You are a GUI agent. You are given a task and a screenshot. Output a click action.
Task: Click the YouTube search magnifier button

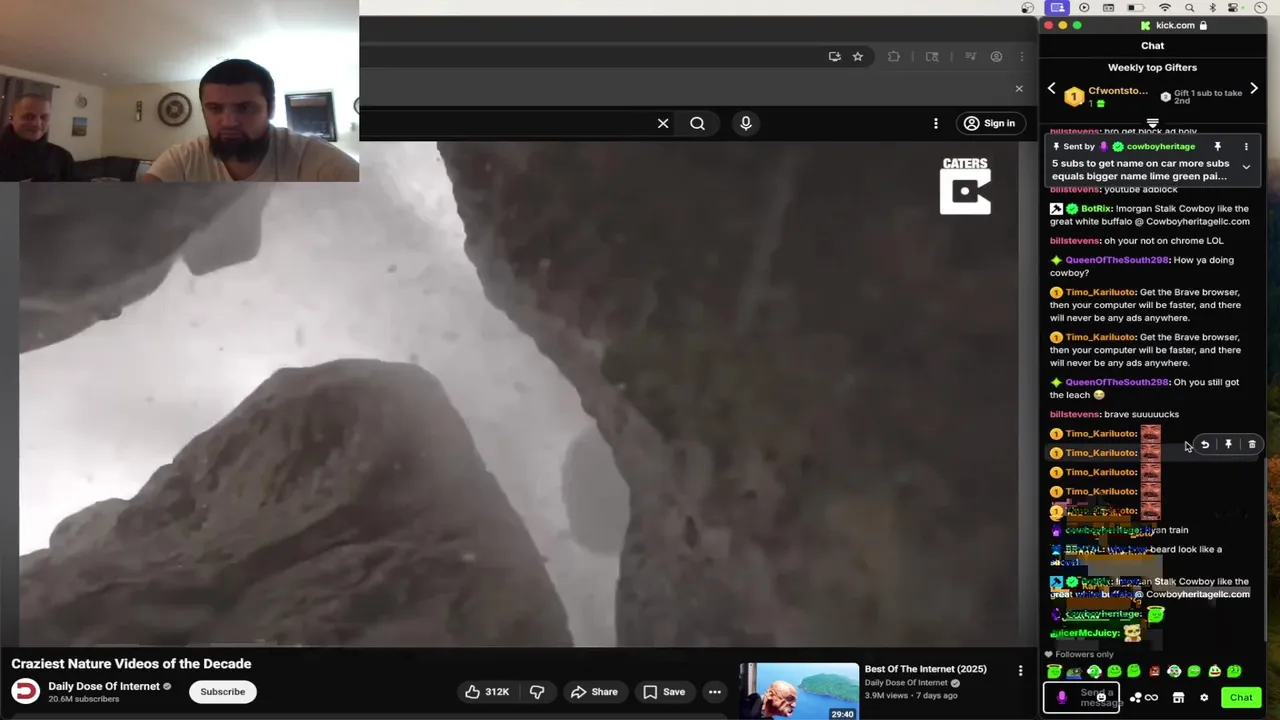point(697,123)
